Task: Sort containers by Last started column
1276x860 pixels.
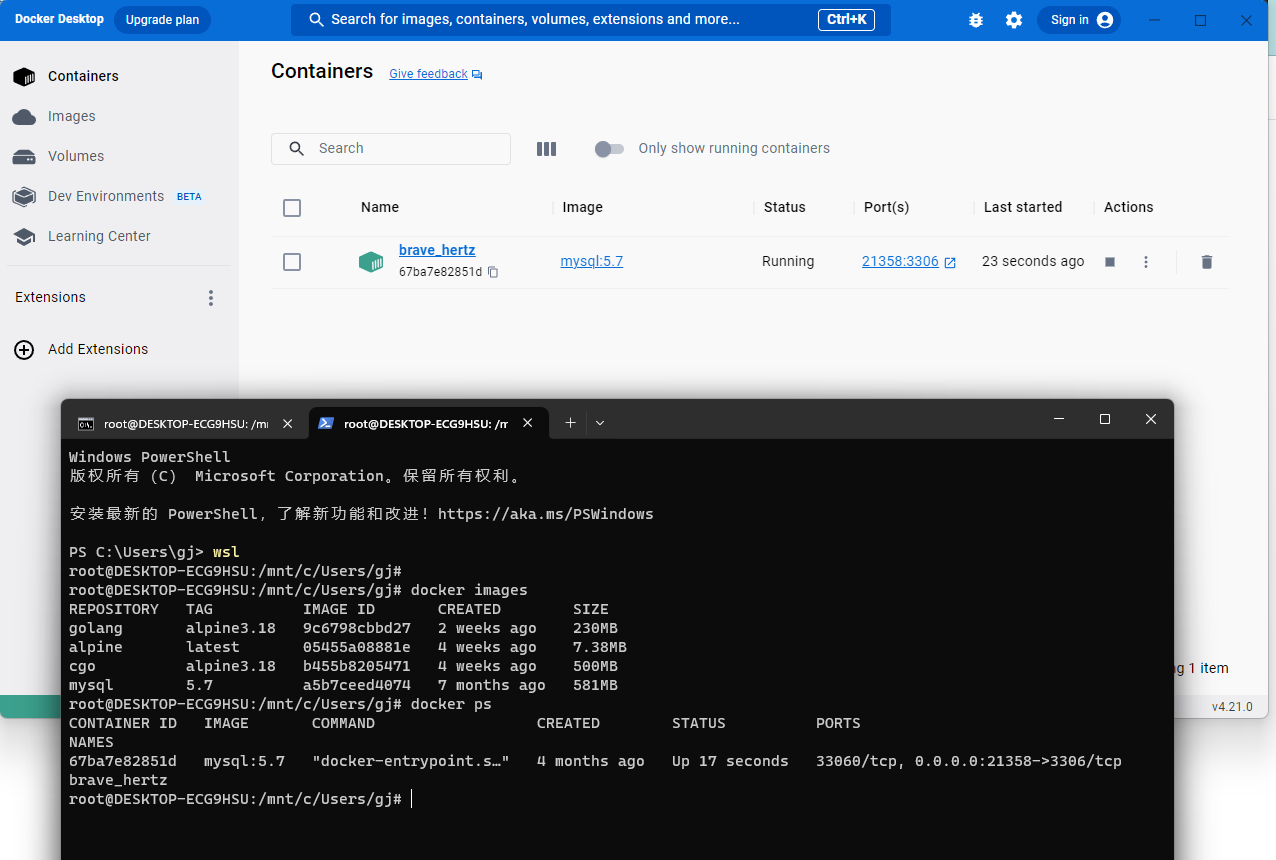Action: (1023, 207)
